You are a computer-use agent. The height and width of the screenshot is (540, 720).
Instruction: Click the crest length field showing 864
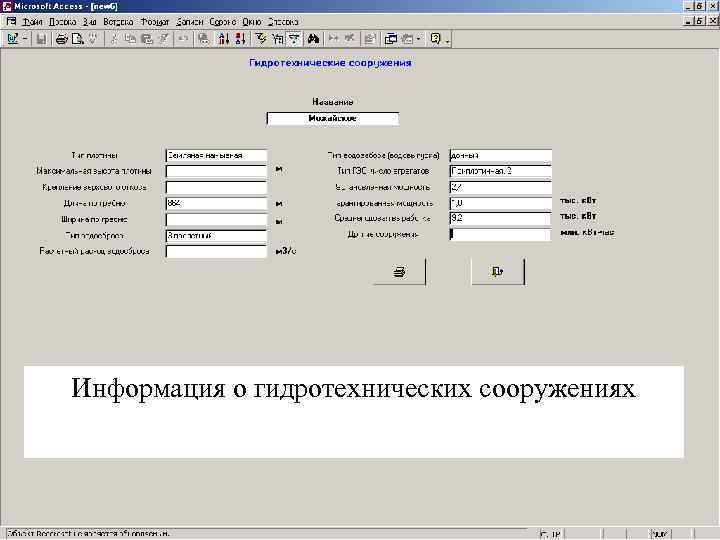pyautogui.click(x=216, y=203)
